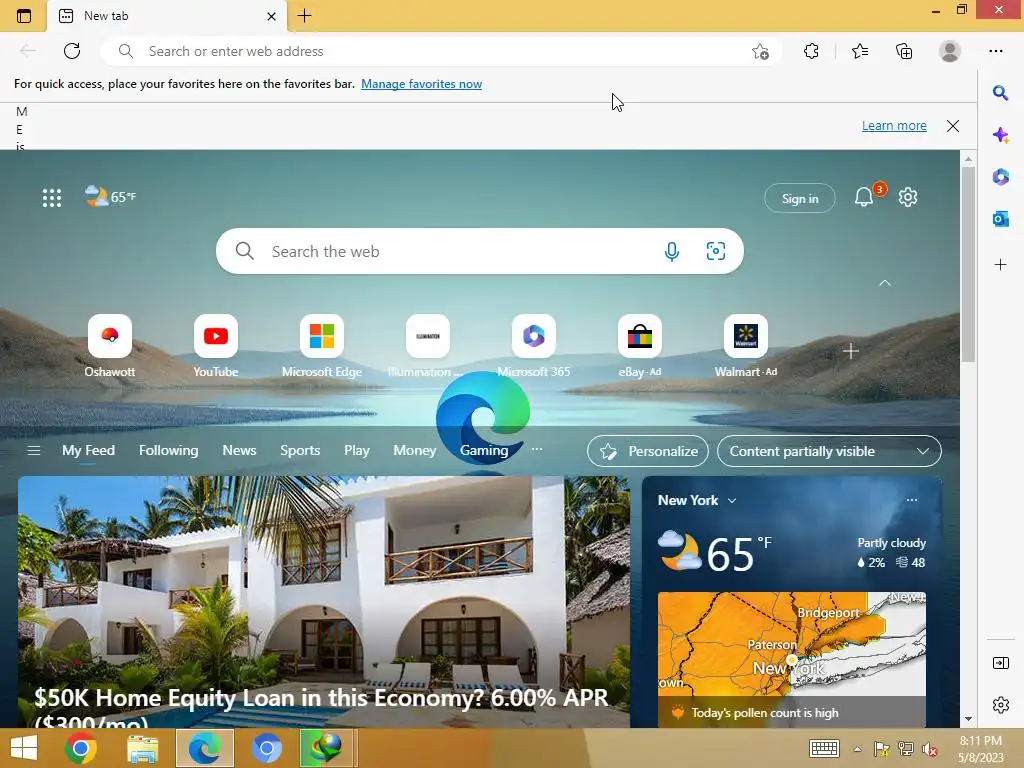This screenshot has width=1024, height=768.
Task: Open the app launcher grid icon
Action: pyautogui.click(x=52, y=198)
